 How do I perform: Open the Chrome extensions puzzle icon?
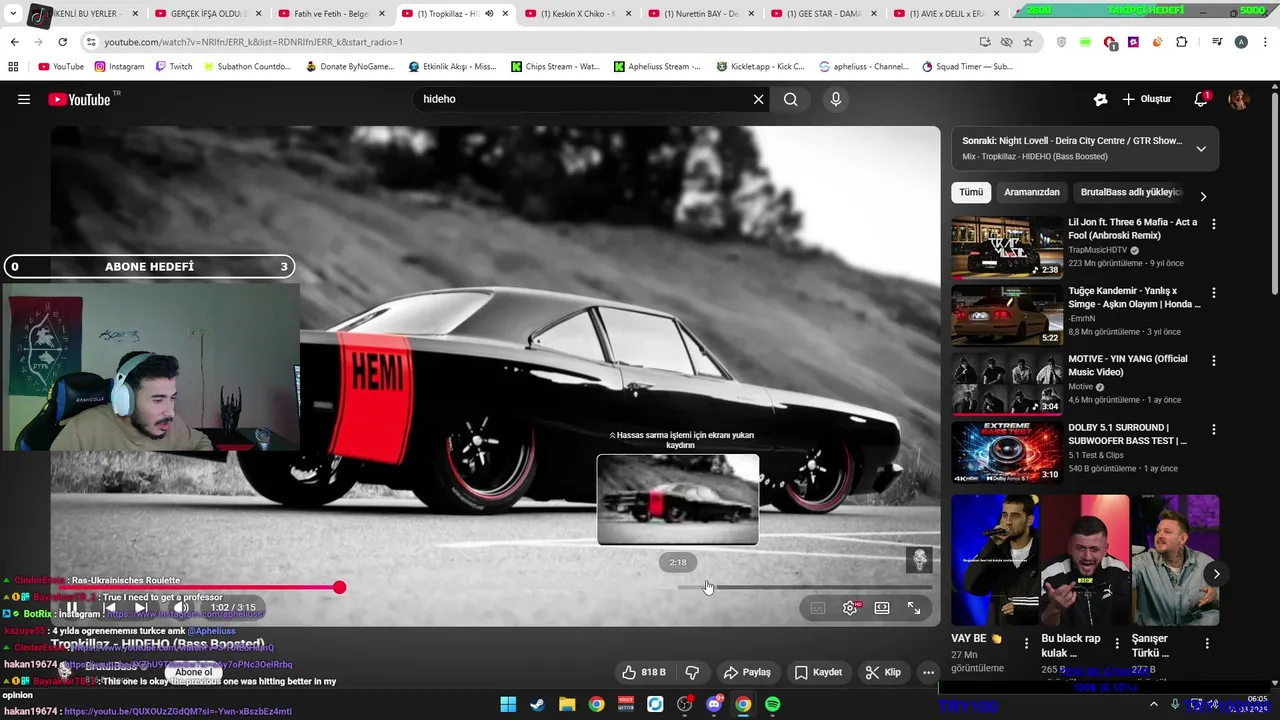tap(1182, 42)
